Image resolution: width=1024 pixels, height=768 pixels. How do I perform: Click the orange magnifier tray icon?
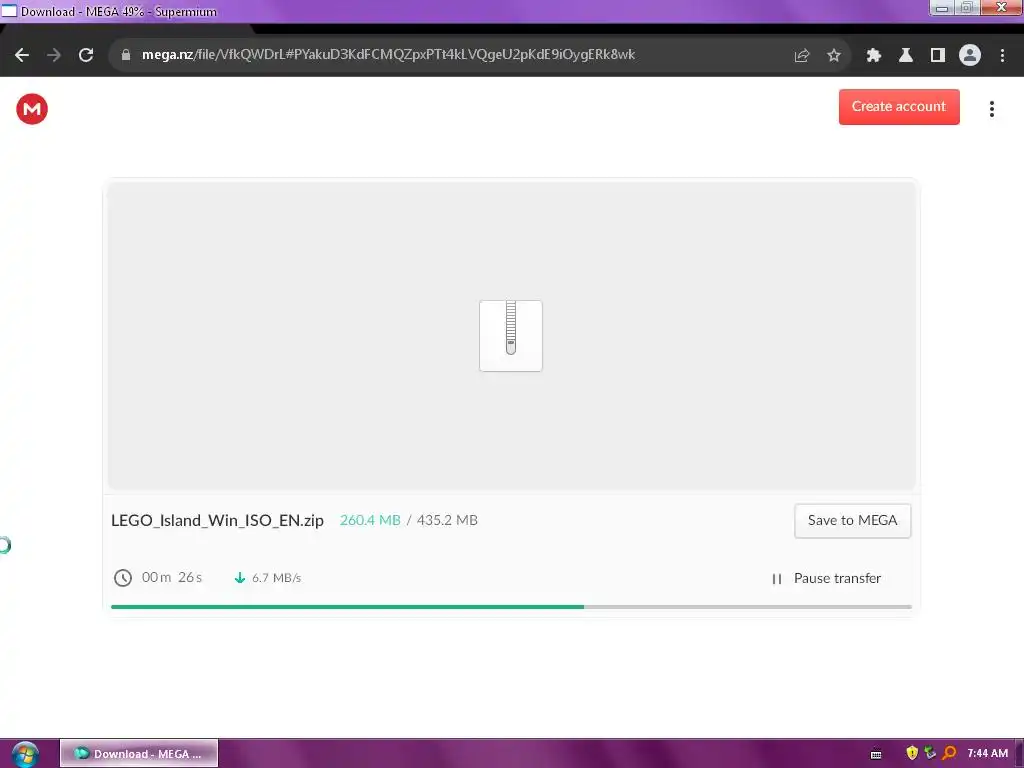949,754
